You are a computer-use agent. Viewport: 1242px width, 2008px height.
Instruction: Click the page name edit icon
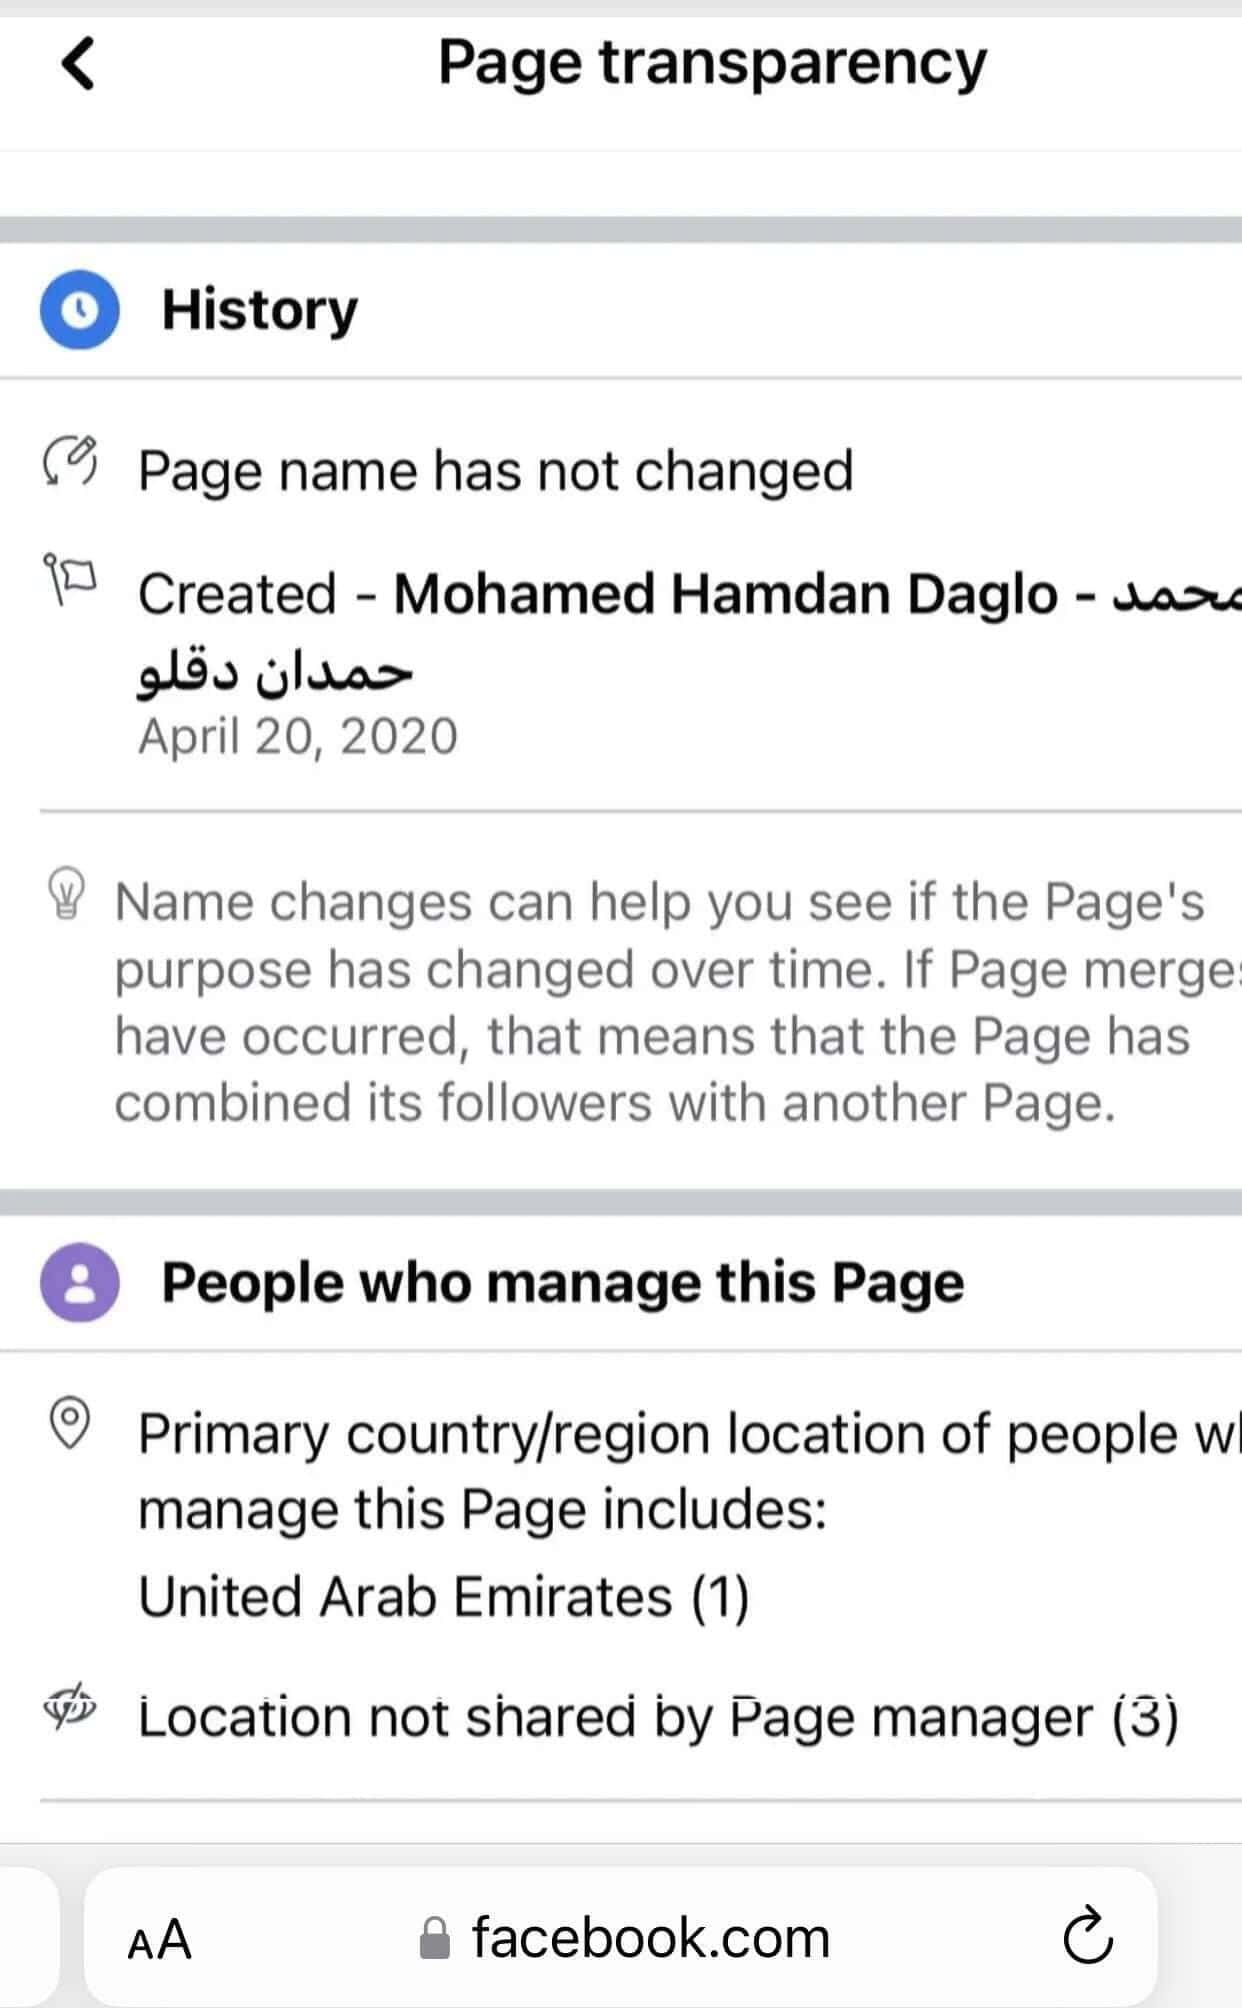point(70,461)
